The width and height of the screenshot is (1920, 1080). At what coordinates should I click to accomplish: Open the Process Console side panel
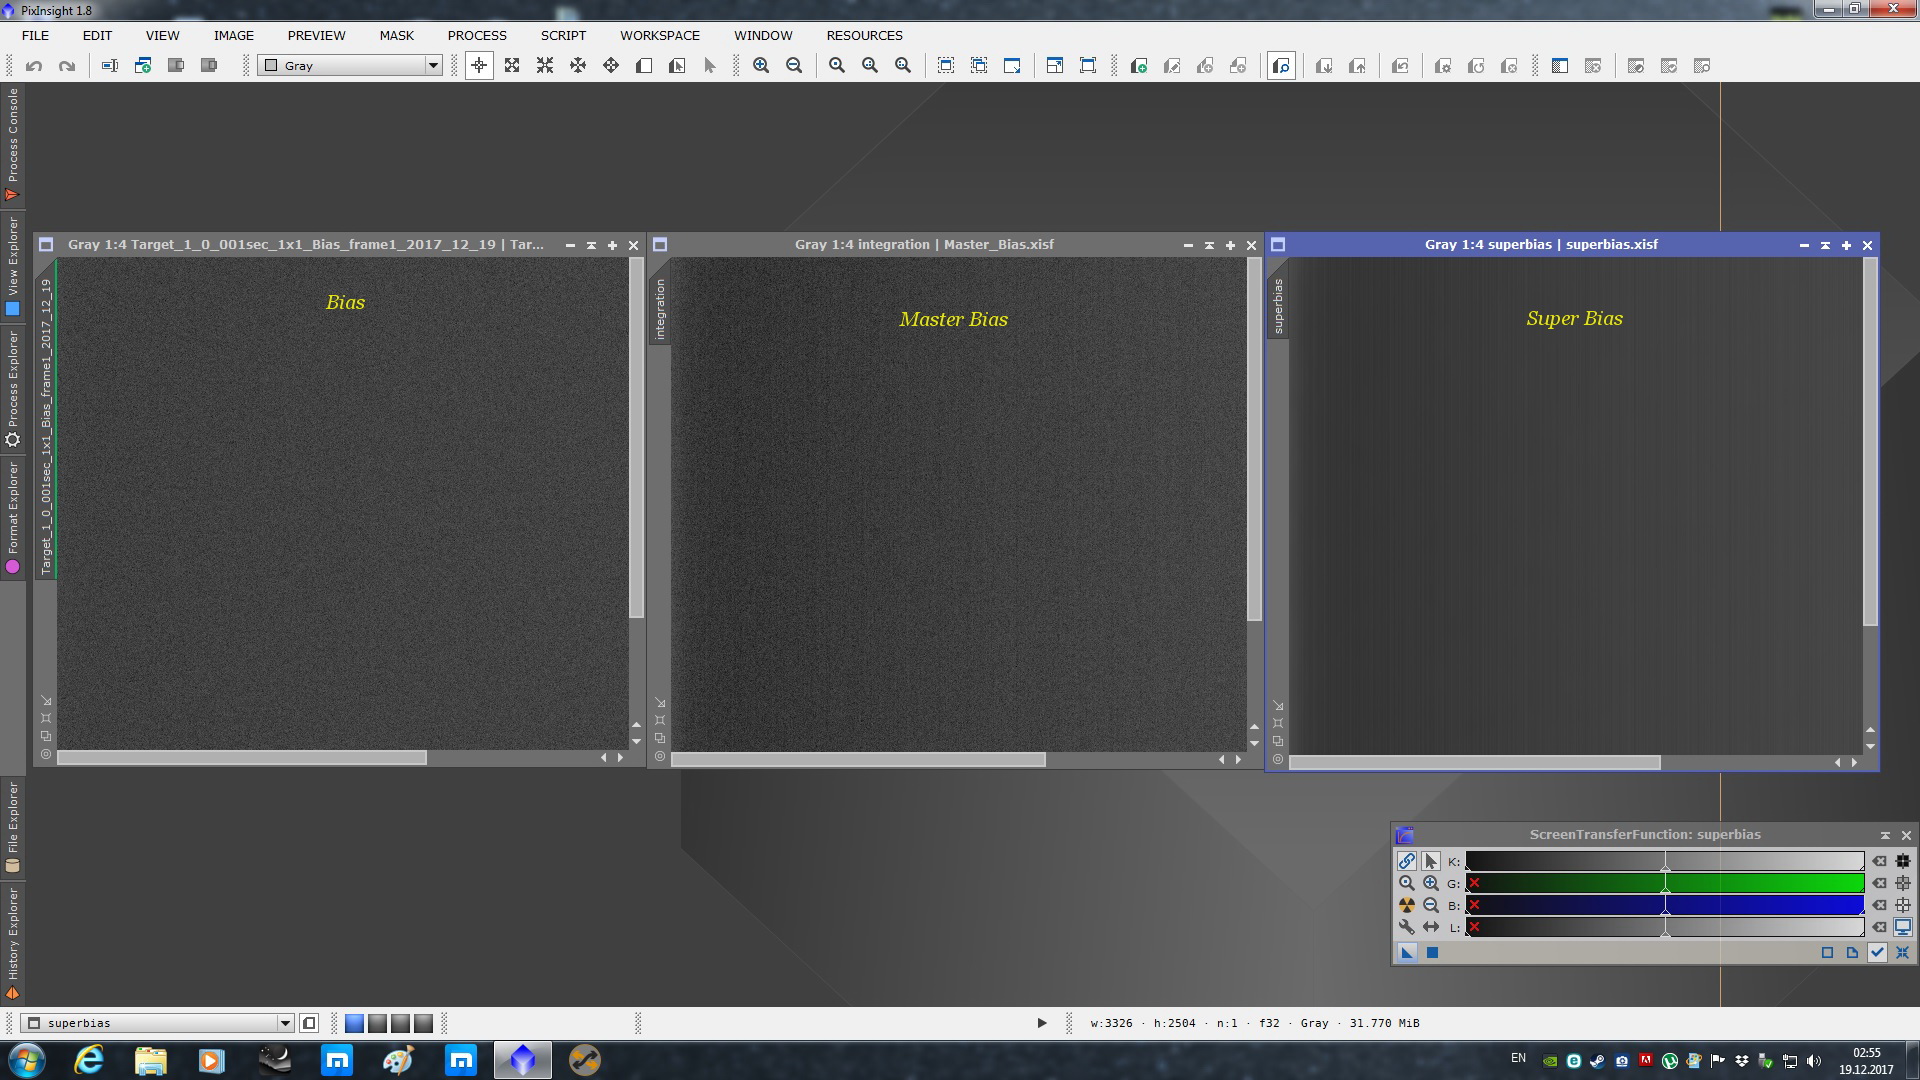(12, 145)
